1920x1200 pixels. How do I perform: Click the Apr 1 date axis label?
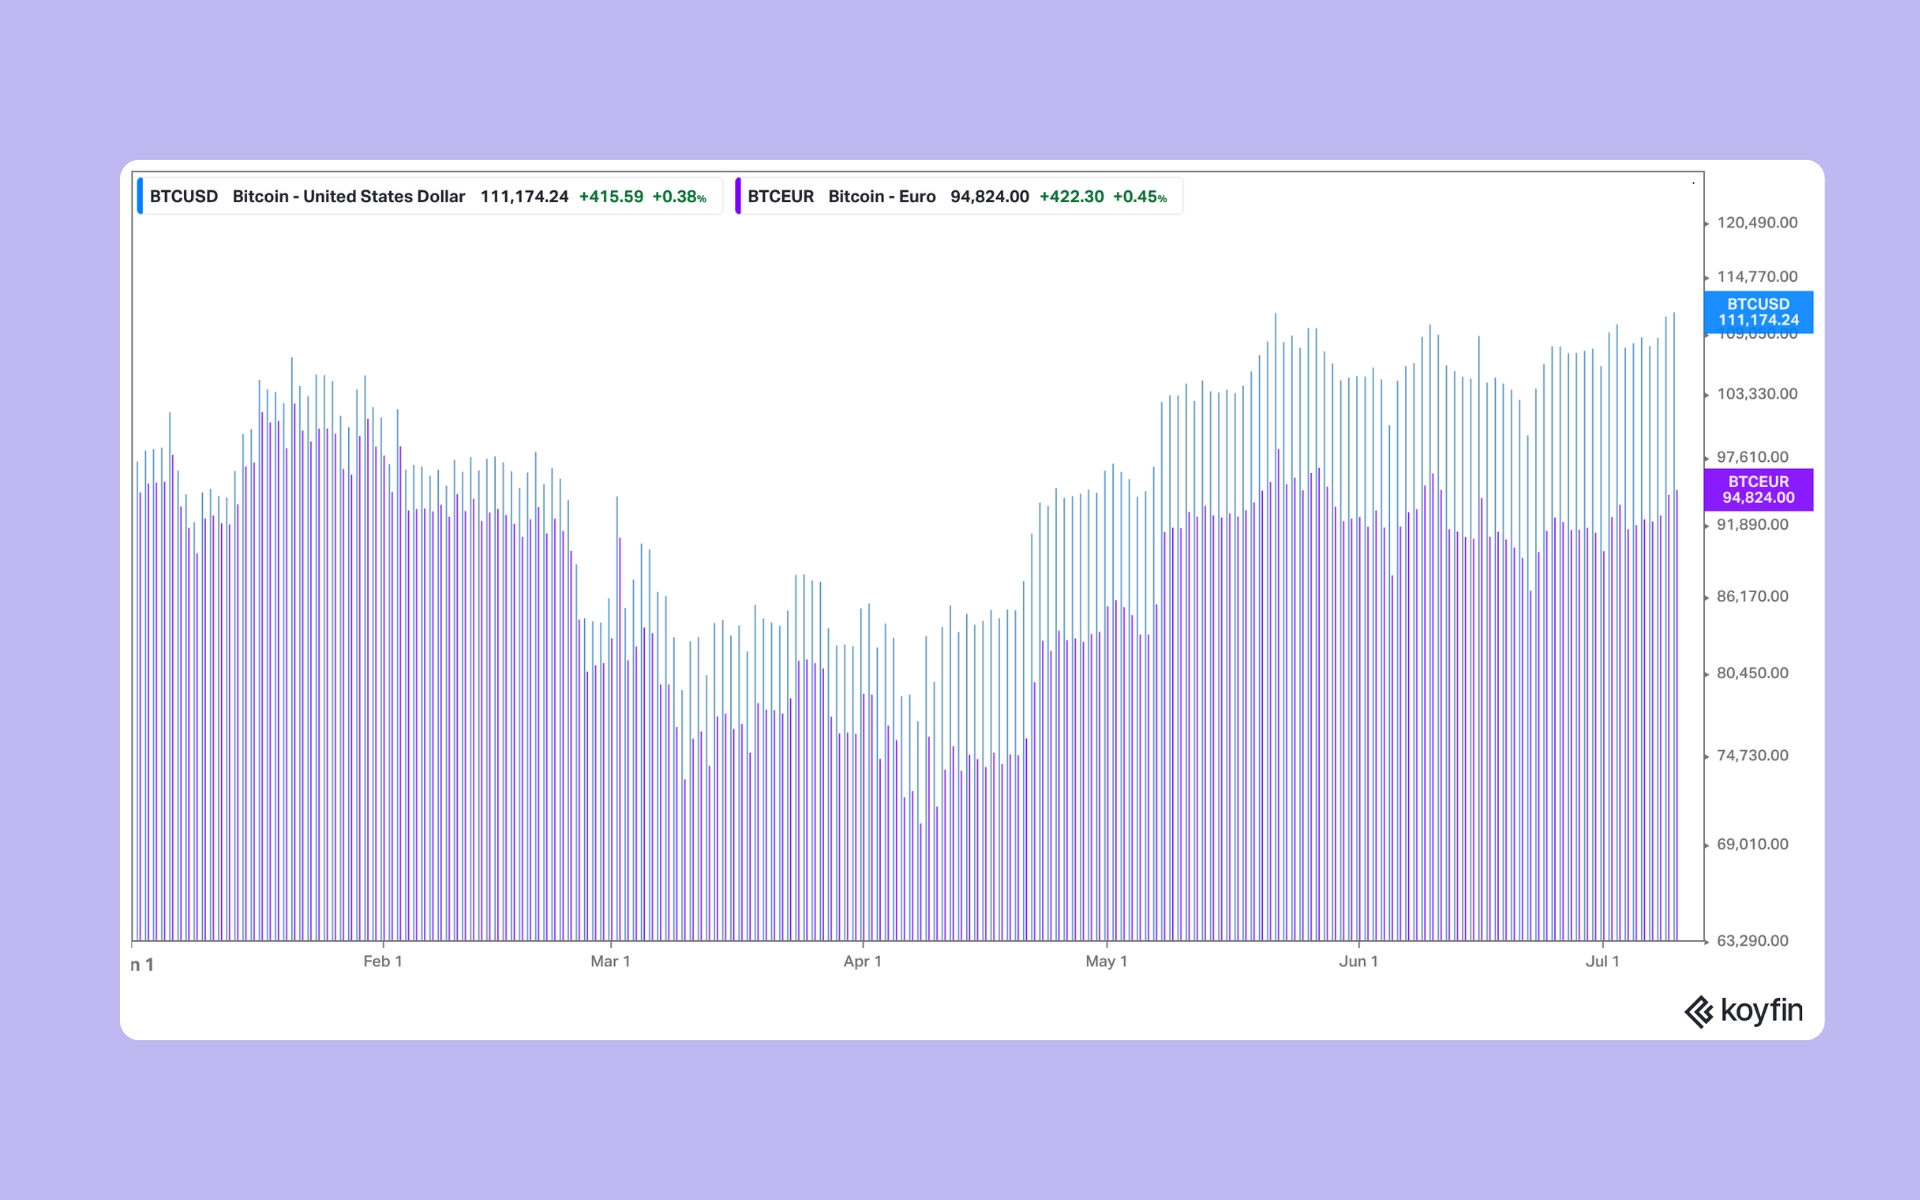point(862,961)
